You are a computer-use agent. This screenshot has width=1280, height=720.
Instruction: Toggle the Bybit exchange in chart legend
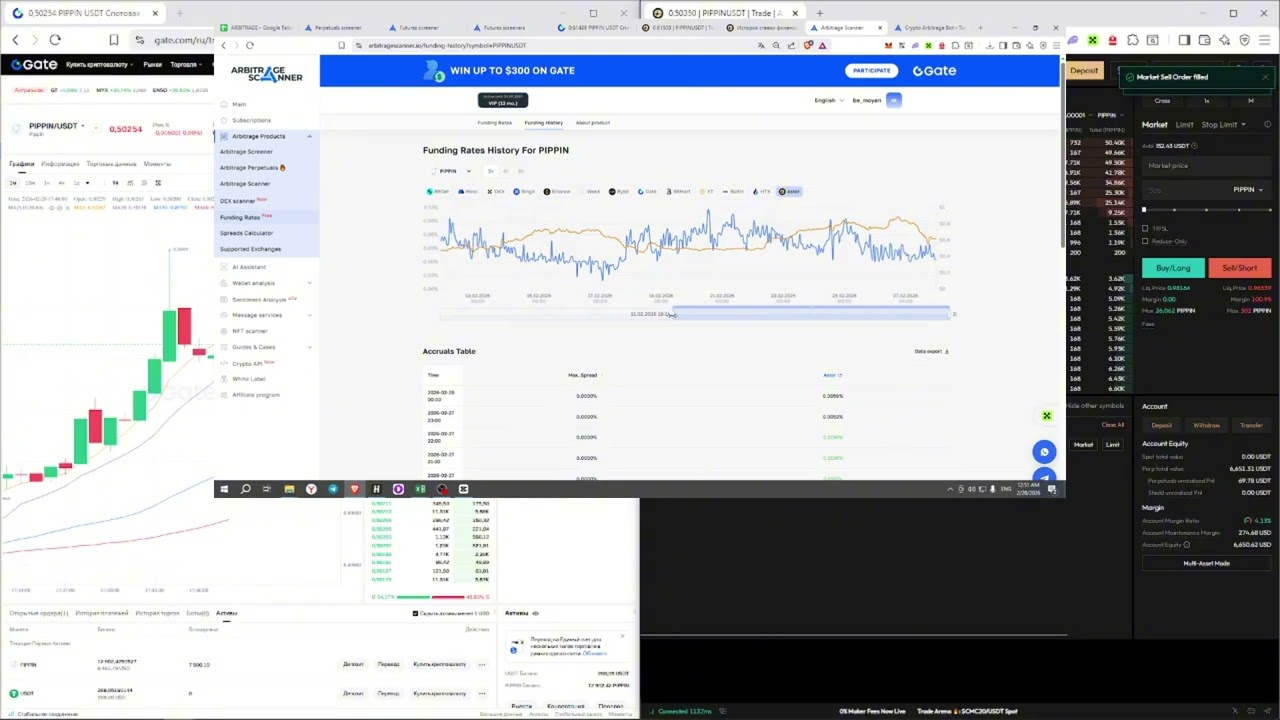(x=619, y=191)
